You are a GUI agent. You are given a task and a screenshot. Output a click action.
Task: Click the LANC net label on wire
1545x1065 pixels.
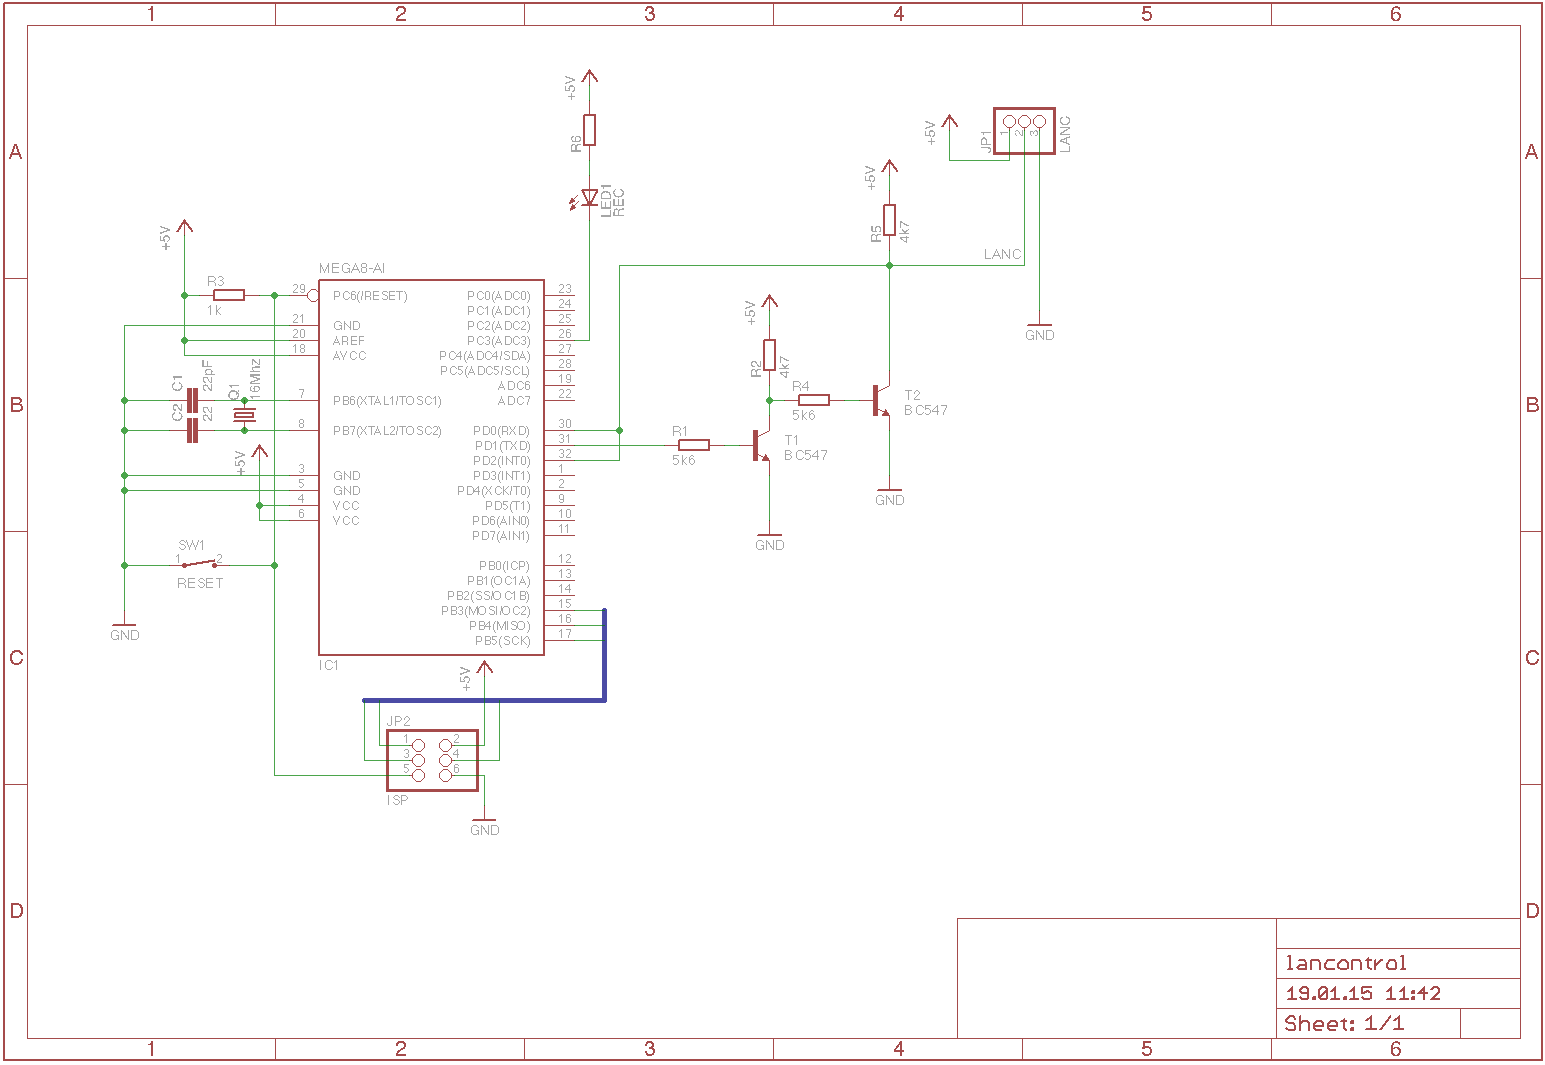tap(1002, 254)
